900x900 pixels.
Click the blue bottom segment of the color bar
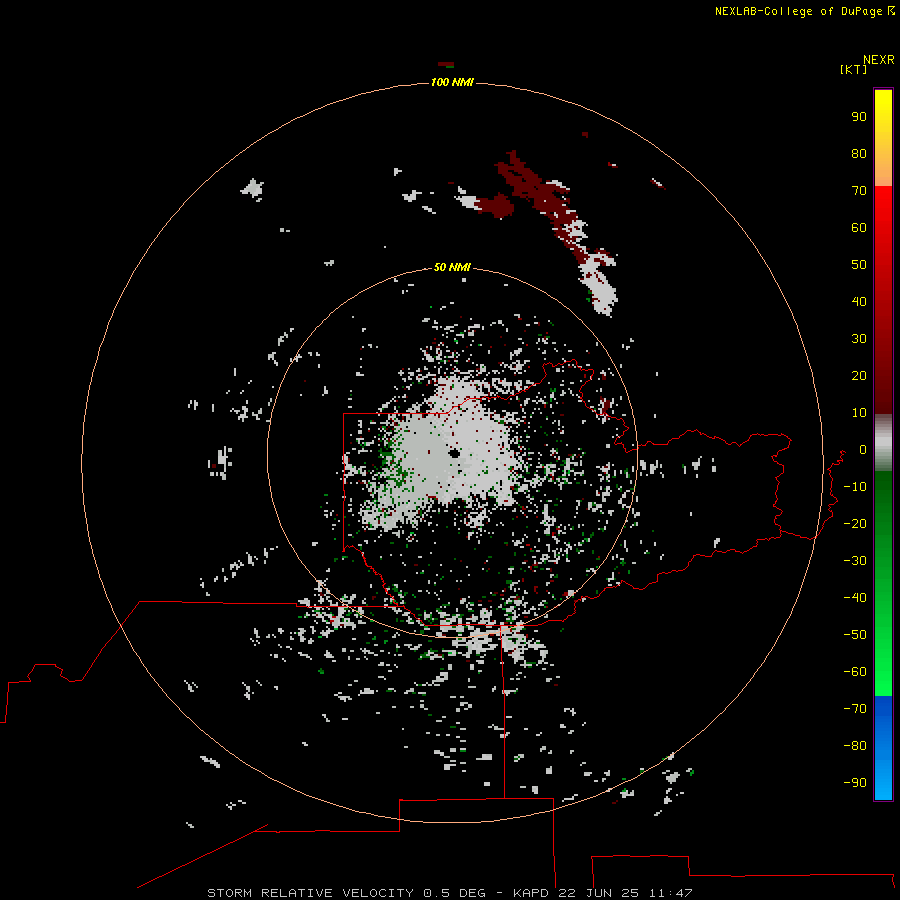[x=883, y=748]
